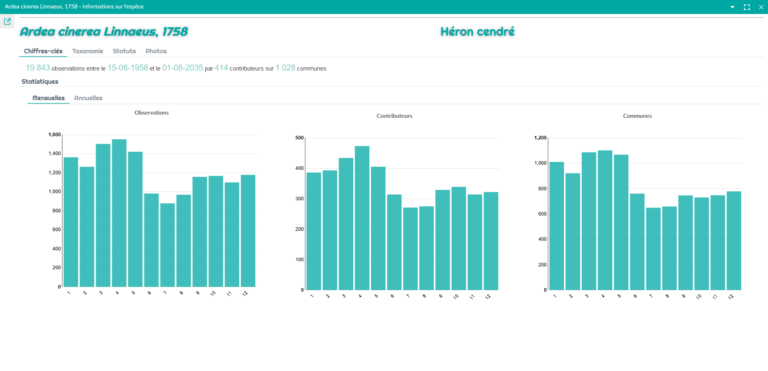768x371 pixels.
Task: Click month 6 bar in Communes chart
Action: (x=637, y=242)
